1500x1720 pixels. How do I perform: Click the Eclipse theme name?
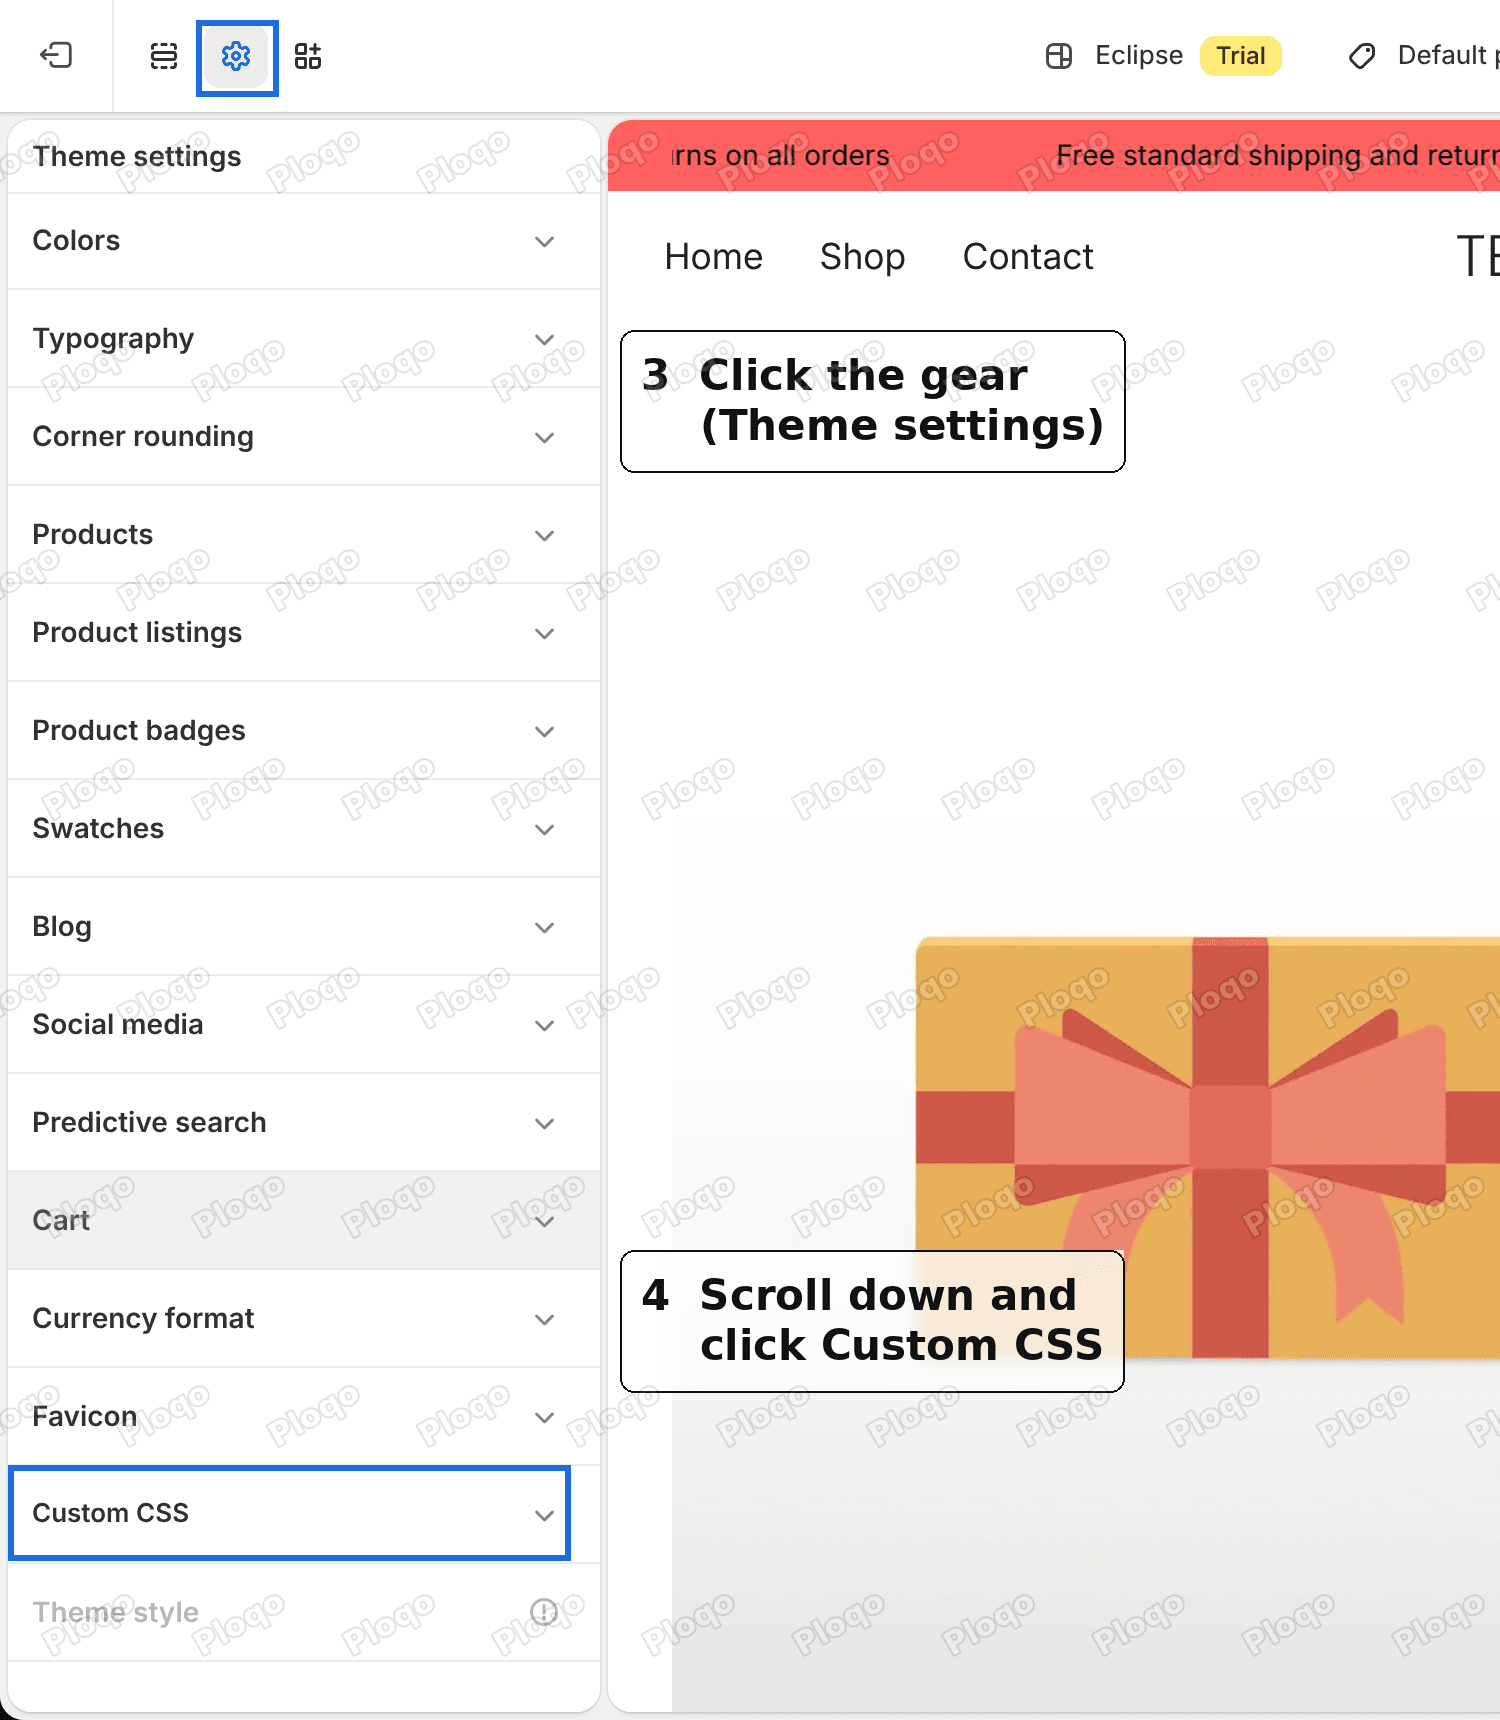(1139, 55)
